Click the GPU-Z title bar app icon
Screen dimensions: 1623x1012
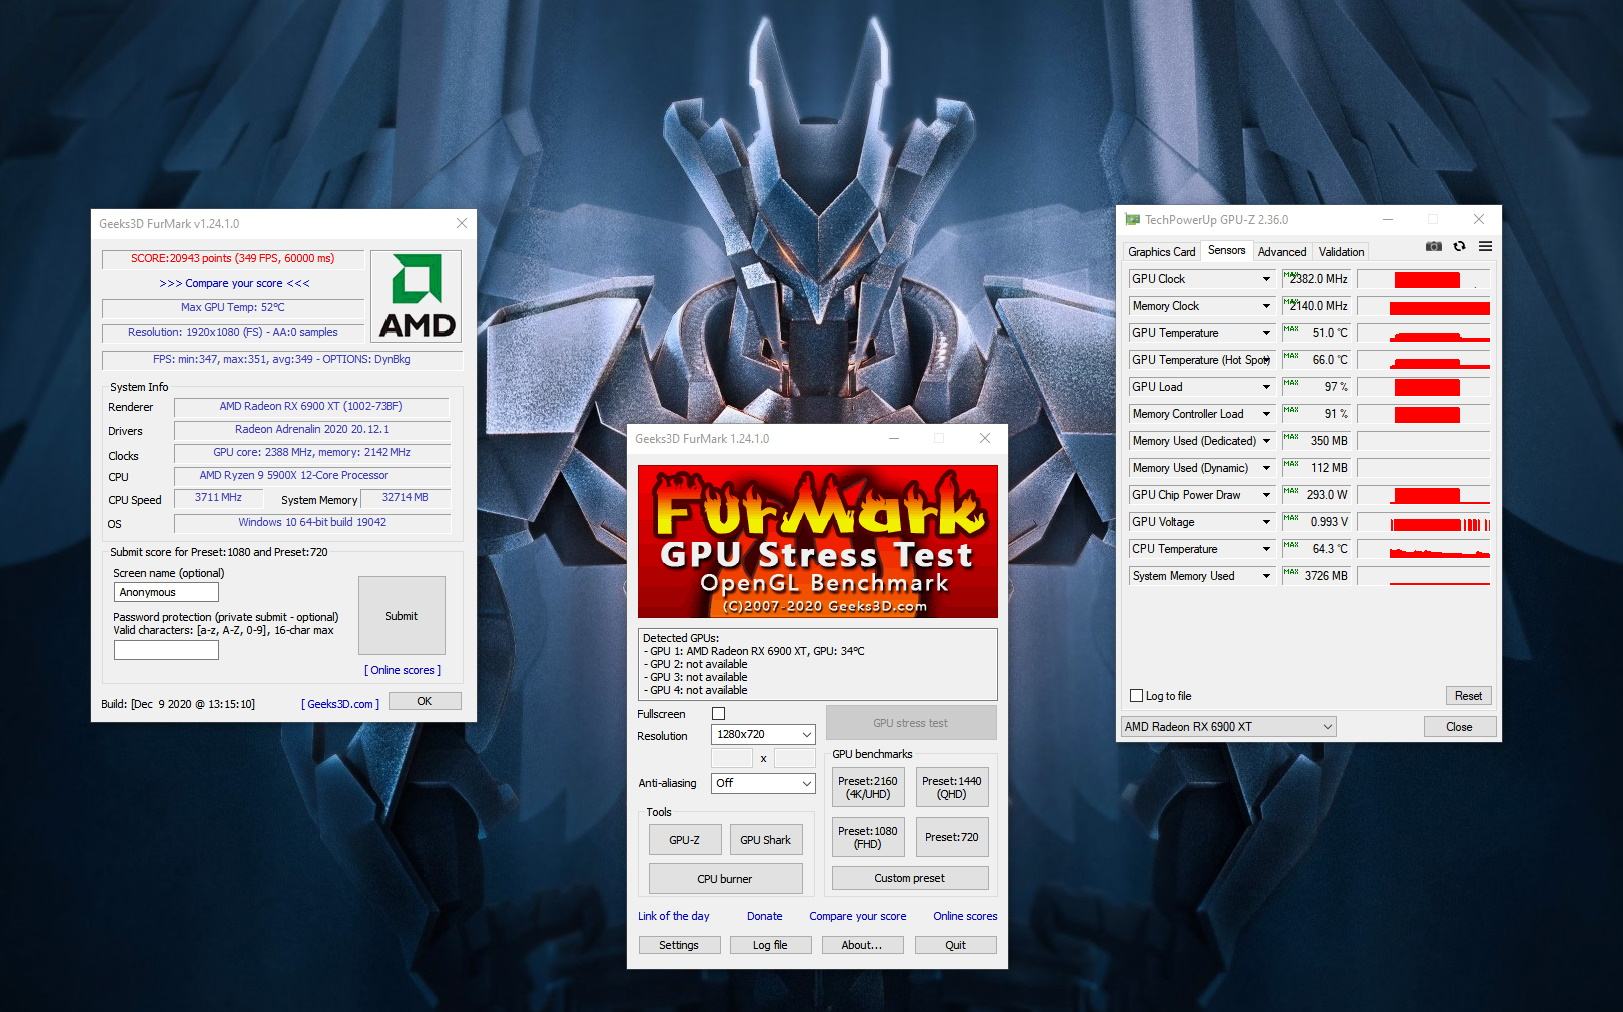pos(1133,219)
